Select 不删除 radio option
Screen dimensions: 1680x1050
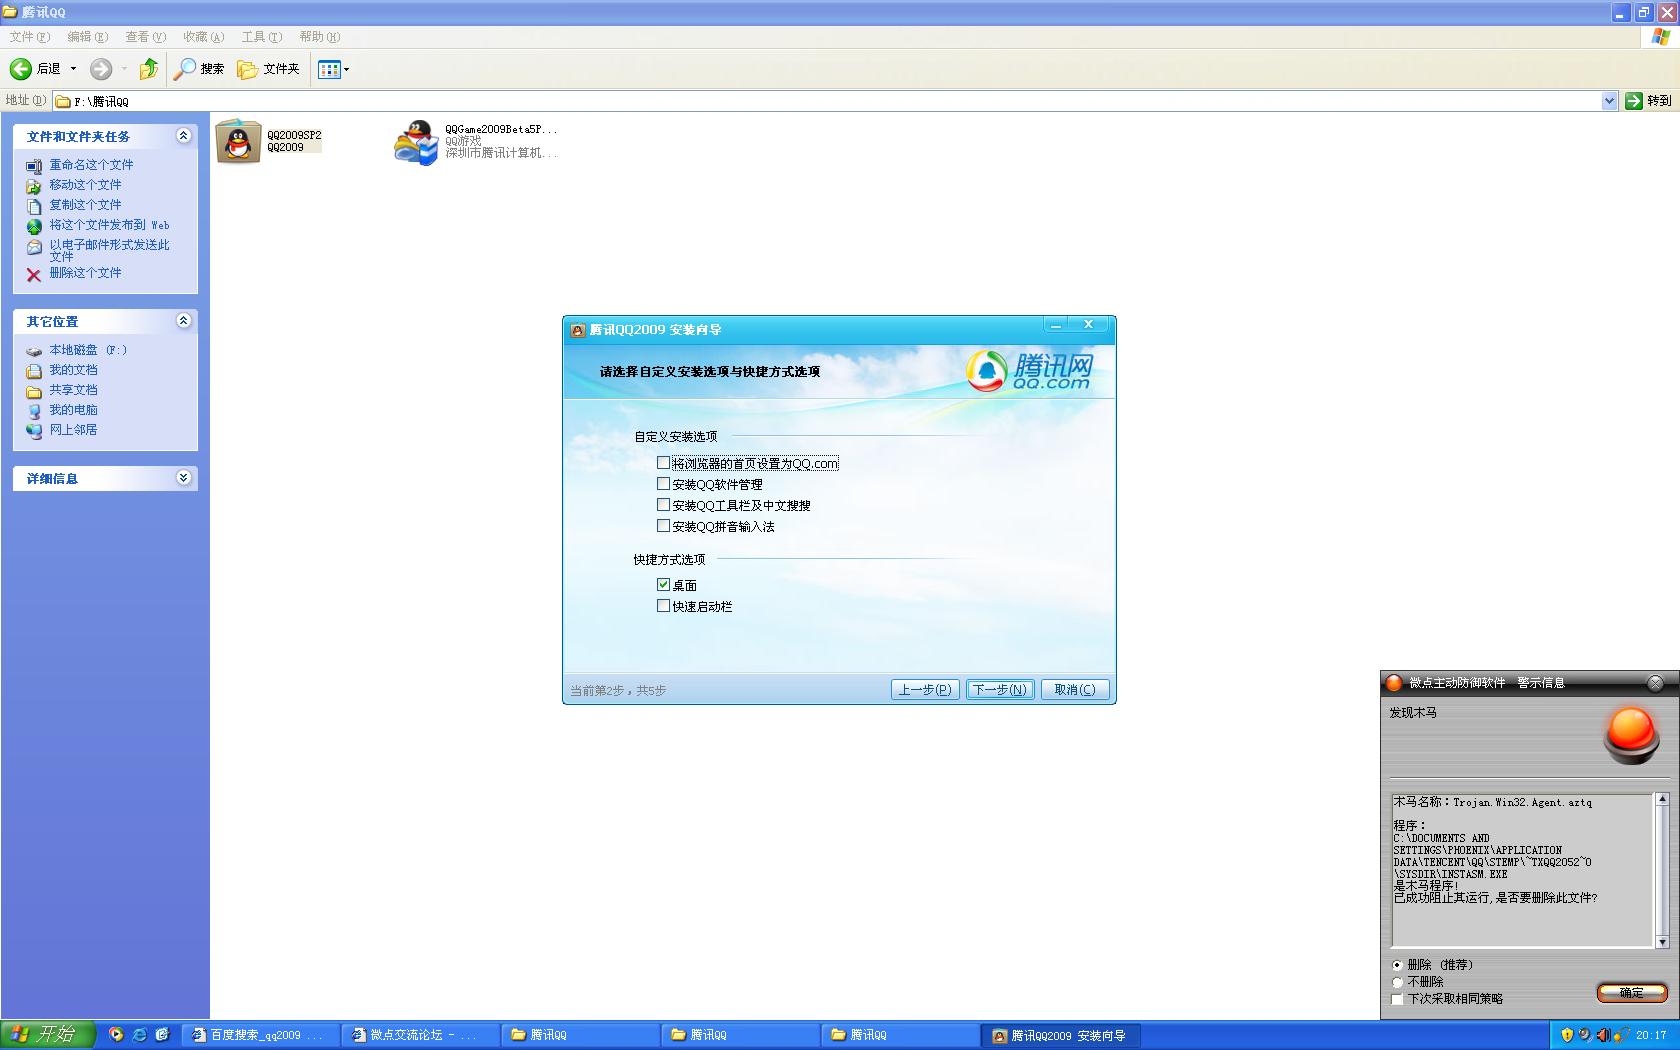click(1397, 983)
